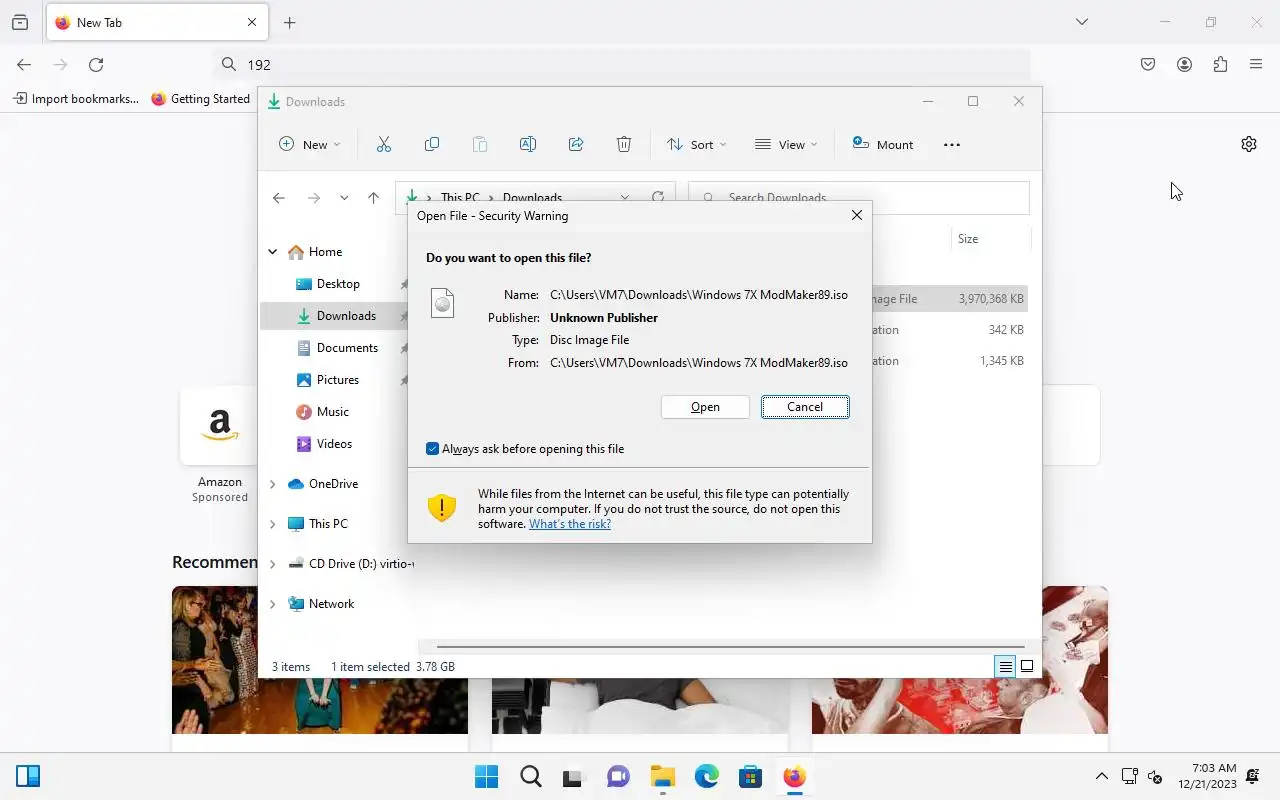The height and width of the screenshot is (800, 1280).
Task: Open Microsoft Edge from taskbar
Action: click(x=707, y=777)
